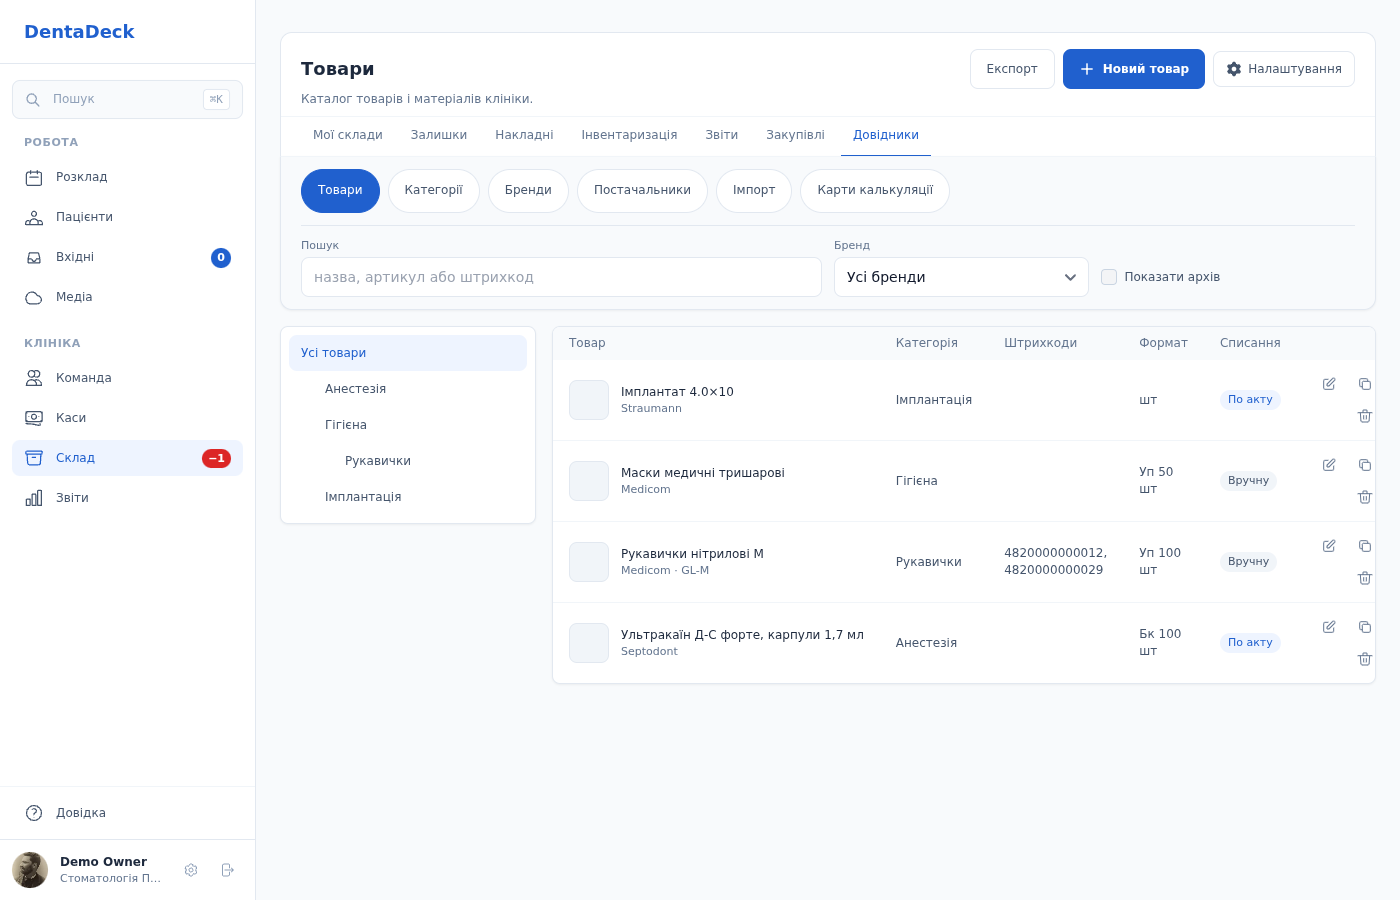Delete Маски медичні тришарові via trash icon

click(x=1365, y=497)
